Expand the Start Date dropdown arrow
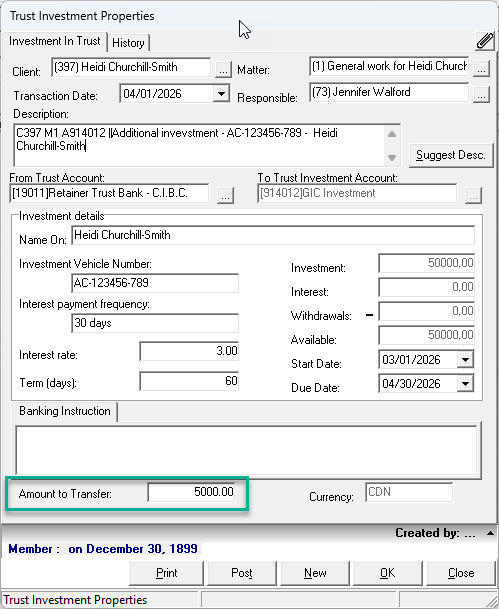 click(x=465, y=359)
